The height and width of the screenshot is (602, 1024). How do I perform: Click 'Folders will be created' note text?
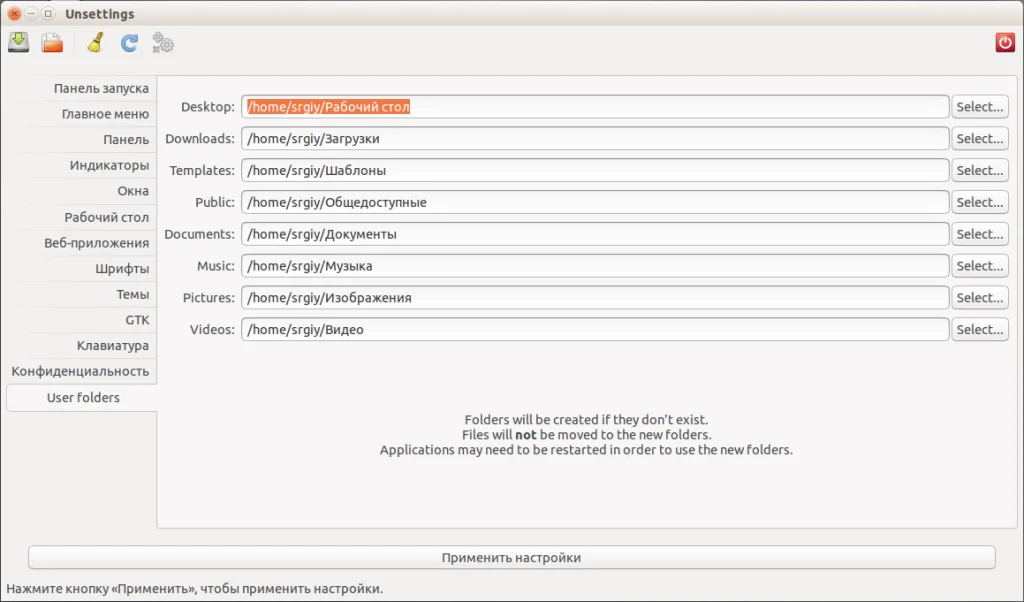pos(586,419)
